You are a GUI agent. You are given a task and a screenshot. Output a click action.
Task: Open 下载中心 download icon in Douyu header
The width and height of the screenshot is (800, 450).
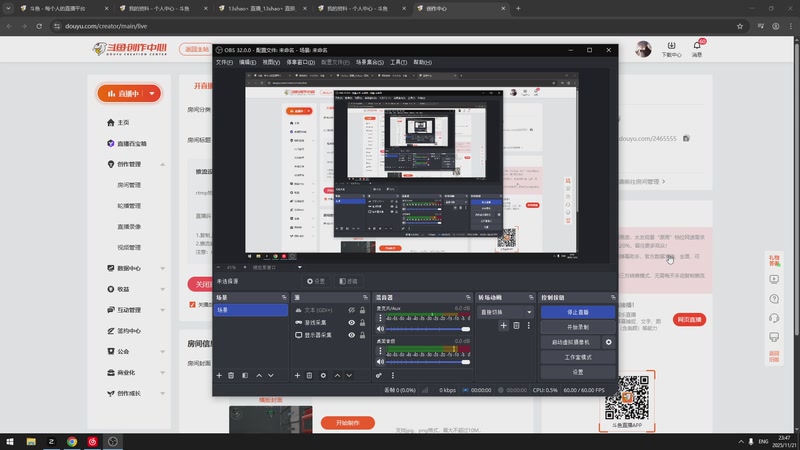tap(671, 45)
